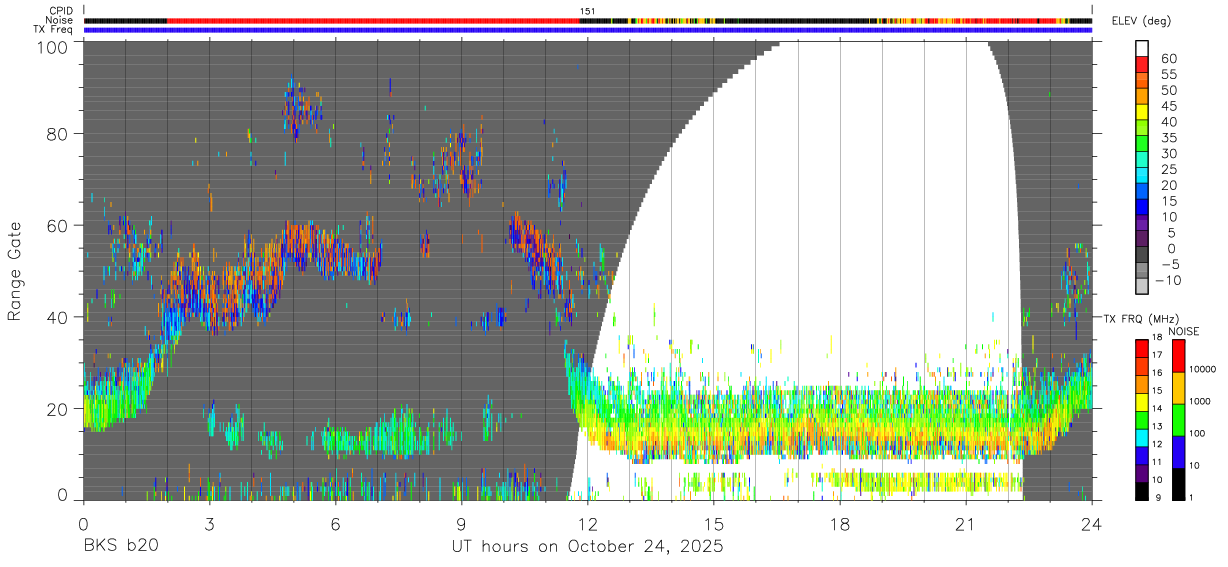Click the black 9 MHz TX frequency swatch
This screenshot has height=567, width=1228.
[1144, 492]
